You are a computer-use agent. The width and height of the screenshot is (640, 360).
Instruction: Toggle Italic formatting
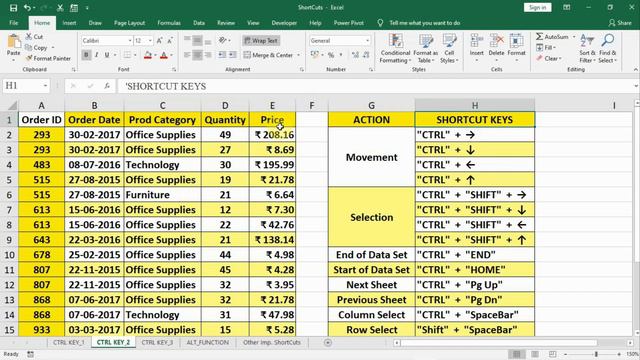(97, 55)
